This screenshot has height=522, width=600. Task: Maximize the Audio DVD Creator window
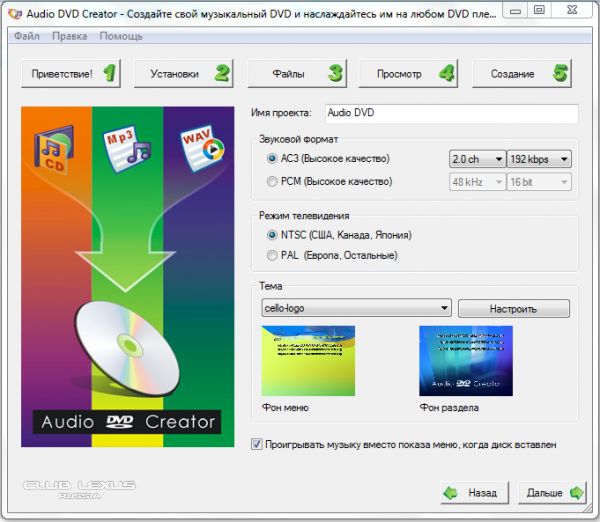click(539, 10)
